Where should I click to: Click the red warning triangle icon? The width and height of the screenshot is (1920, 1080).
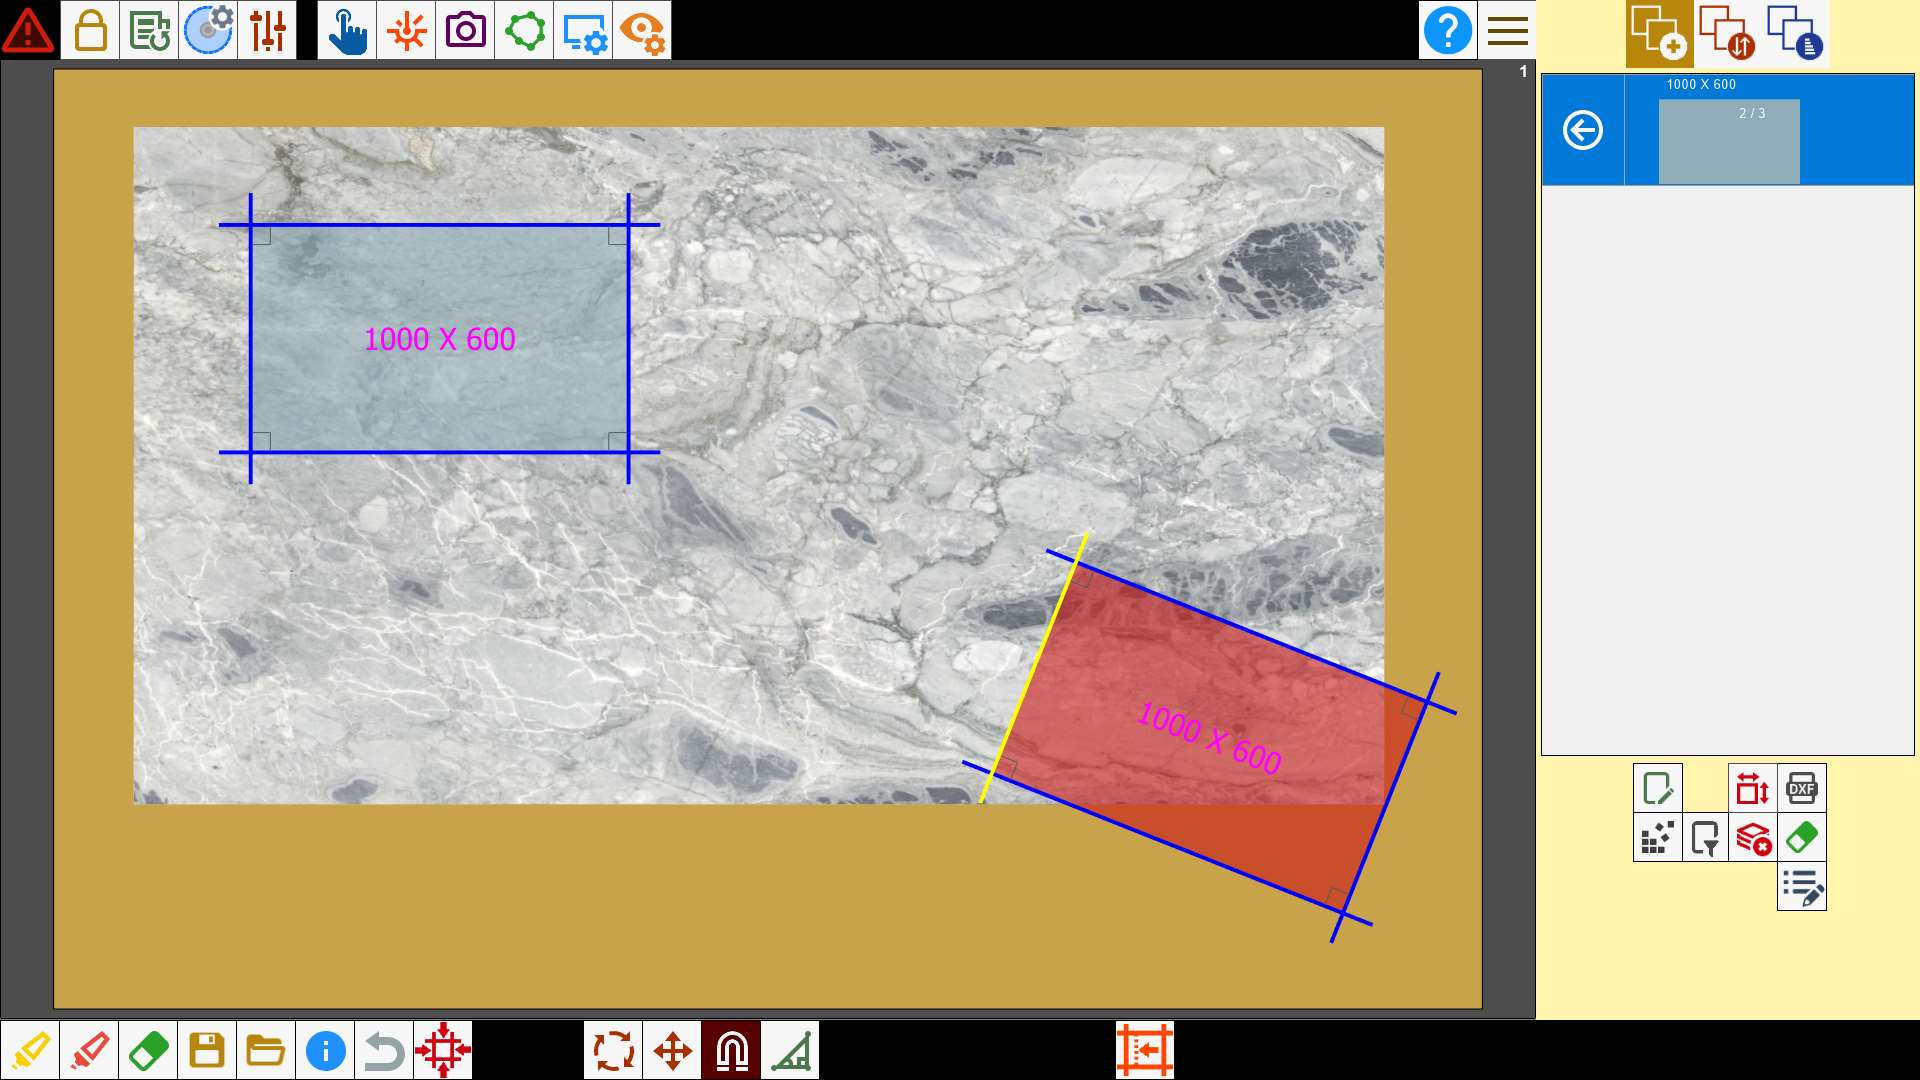point(29,30)
